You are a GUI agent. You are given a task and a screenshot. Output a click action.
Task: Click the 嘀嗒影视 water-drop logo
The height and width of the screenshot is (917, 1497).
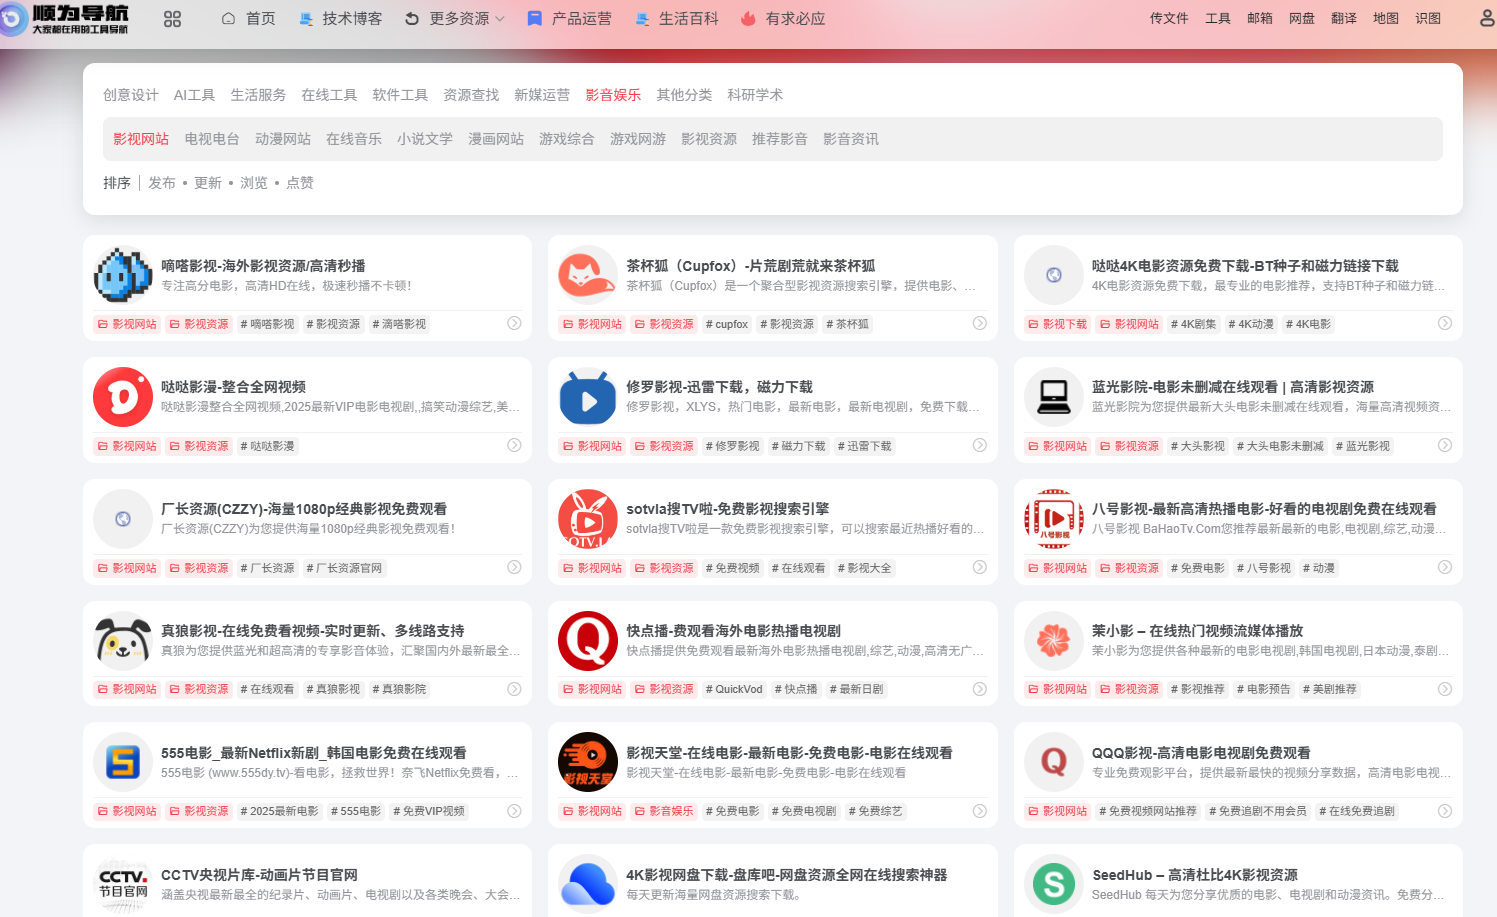pyautogui.click(x=122, y=274)
